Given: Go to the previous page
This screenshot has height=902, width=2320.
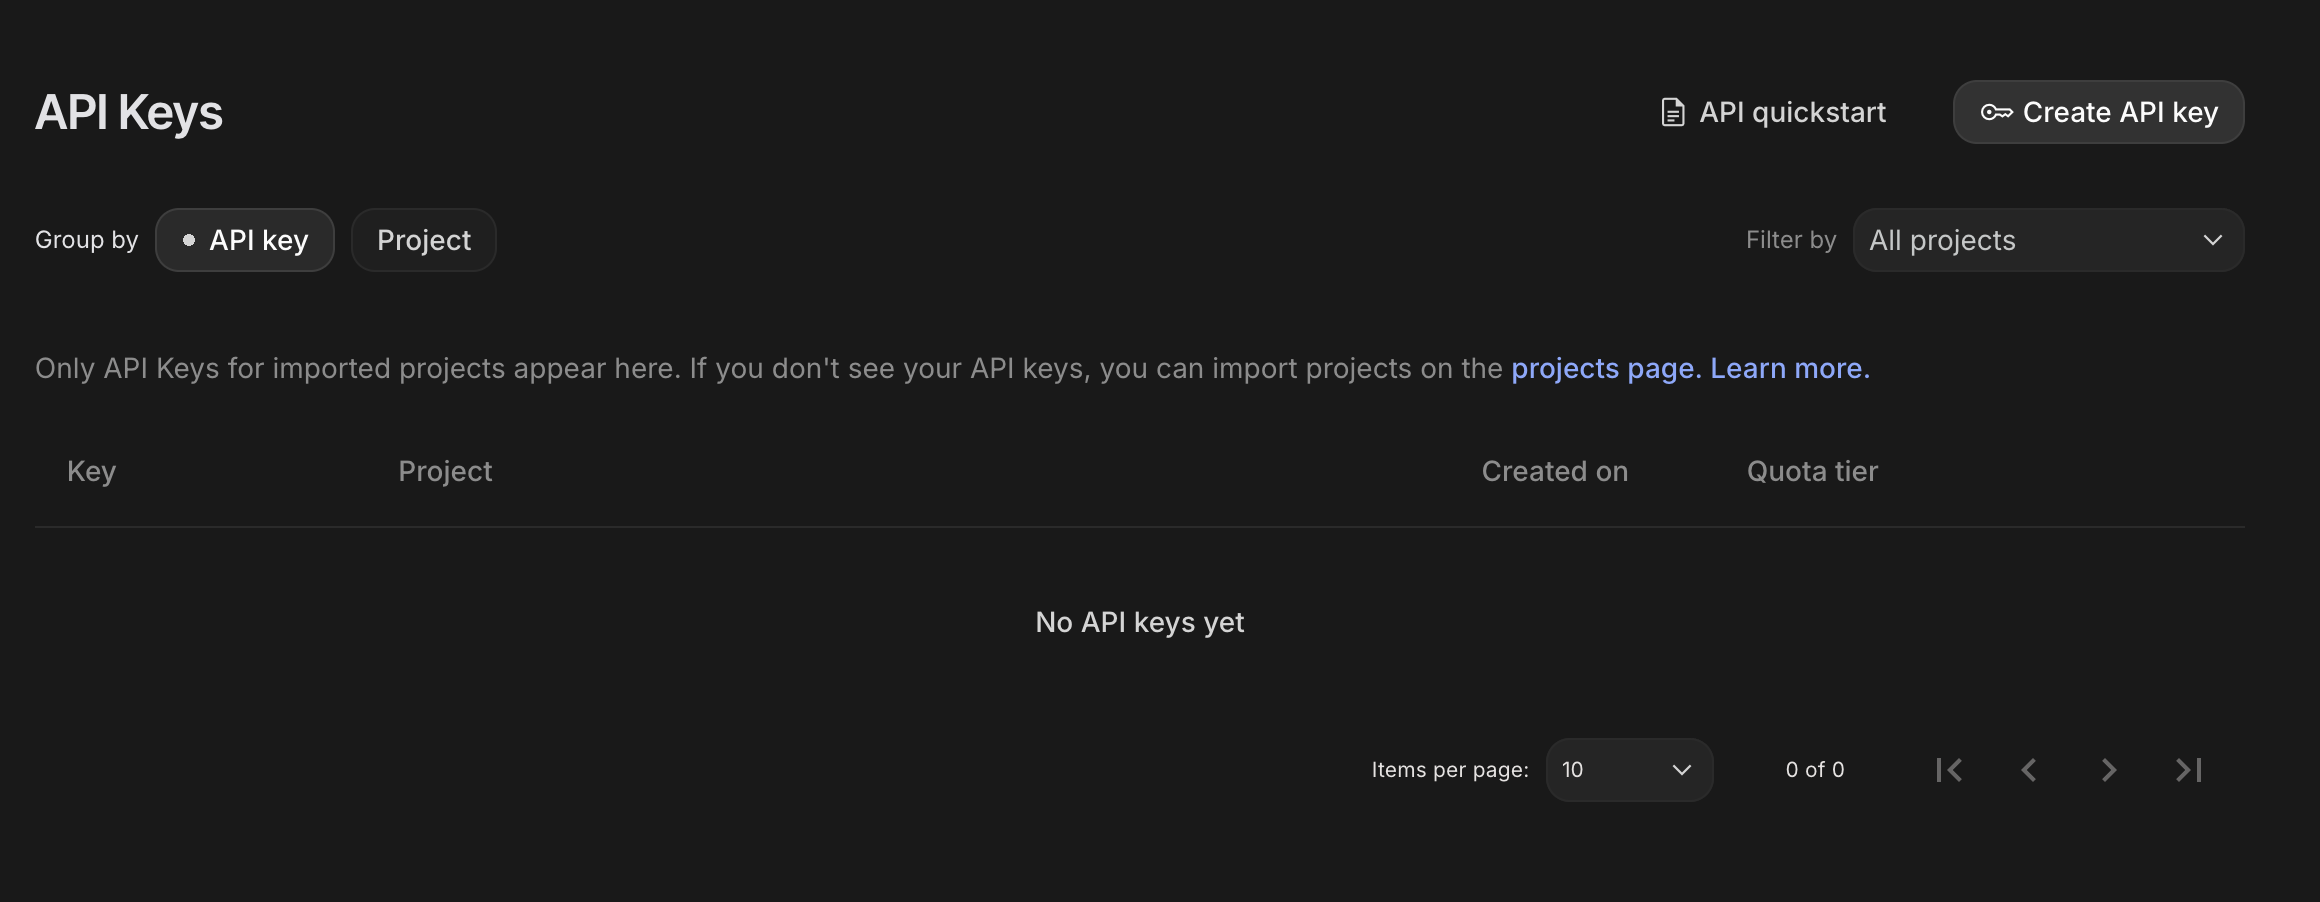Looking at the screenshot, I should [2028, 770].
